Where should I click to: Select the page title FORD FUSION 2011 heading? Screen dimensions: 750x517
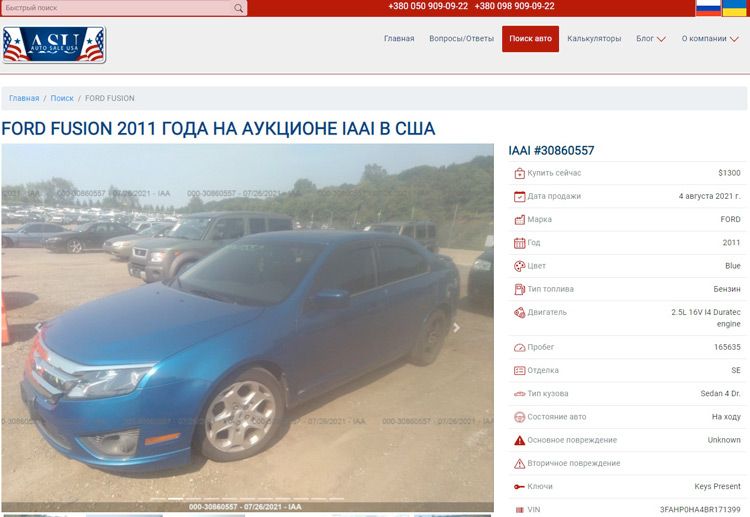pos(218,129)
